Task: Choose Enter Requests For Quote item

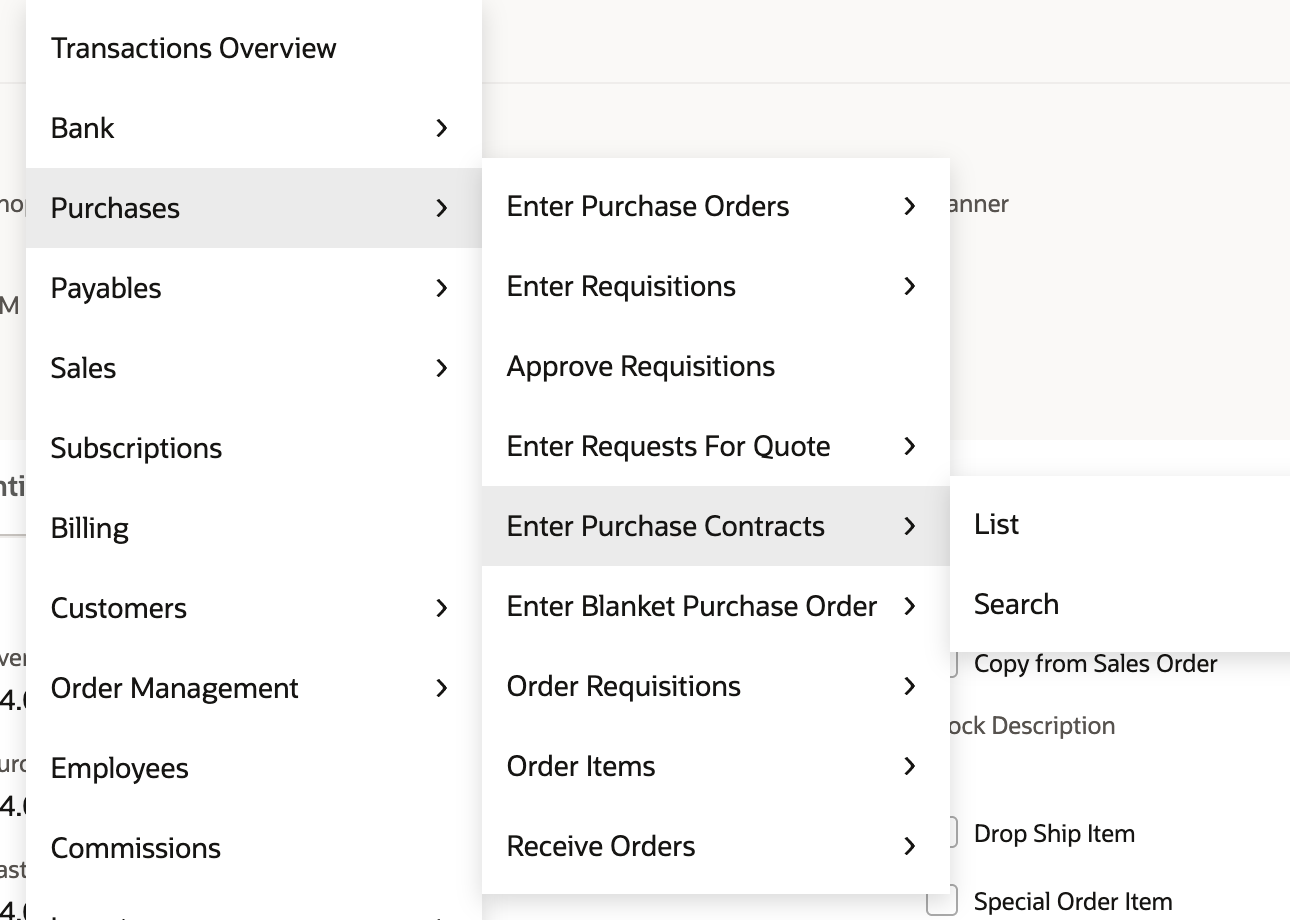Action: (716, 446)
